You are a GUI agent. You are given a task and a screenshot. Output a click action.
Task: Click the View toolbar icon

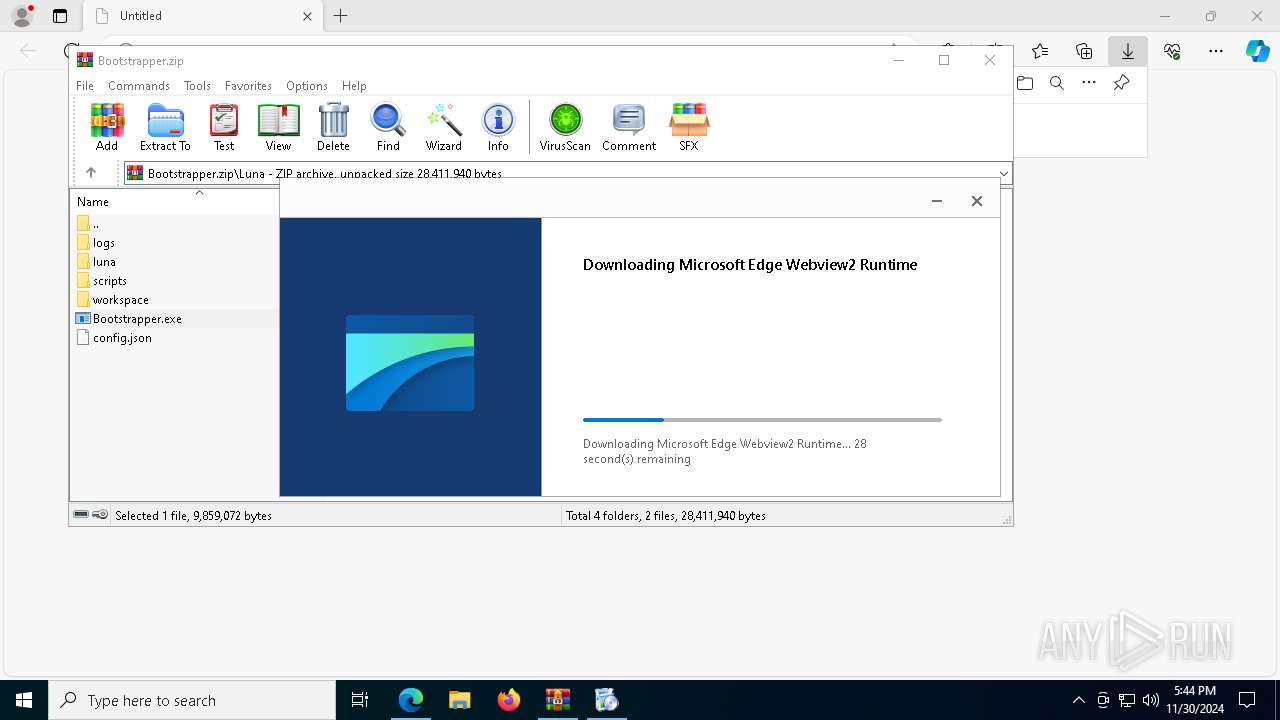(278, 127)
